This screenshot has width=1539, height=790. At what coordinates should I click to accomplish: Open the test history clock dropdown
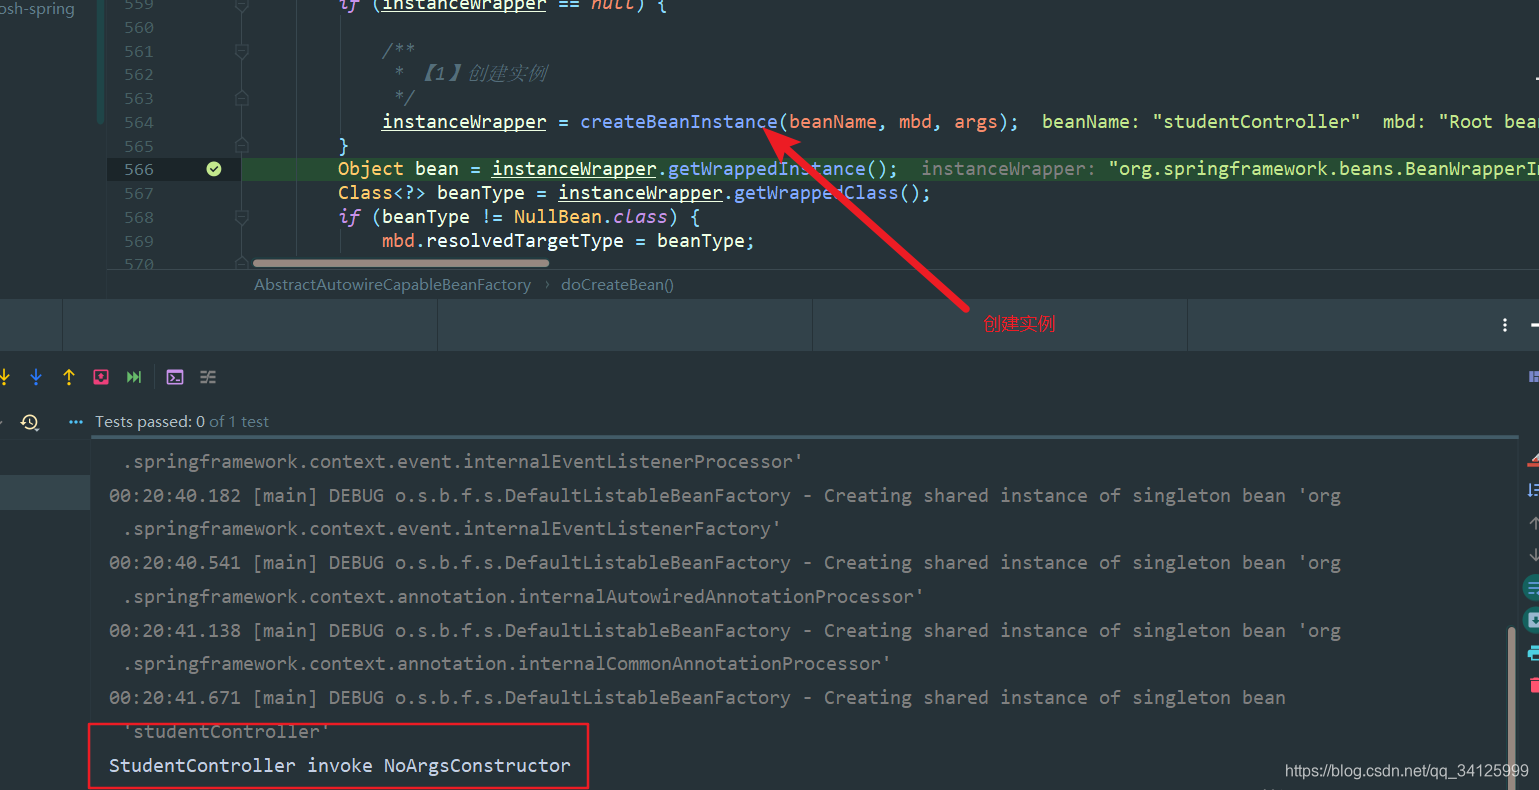pos(30,422)
